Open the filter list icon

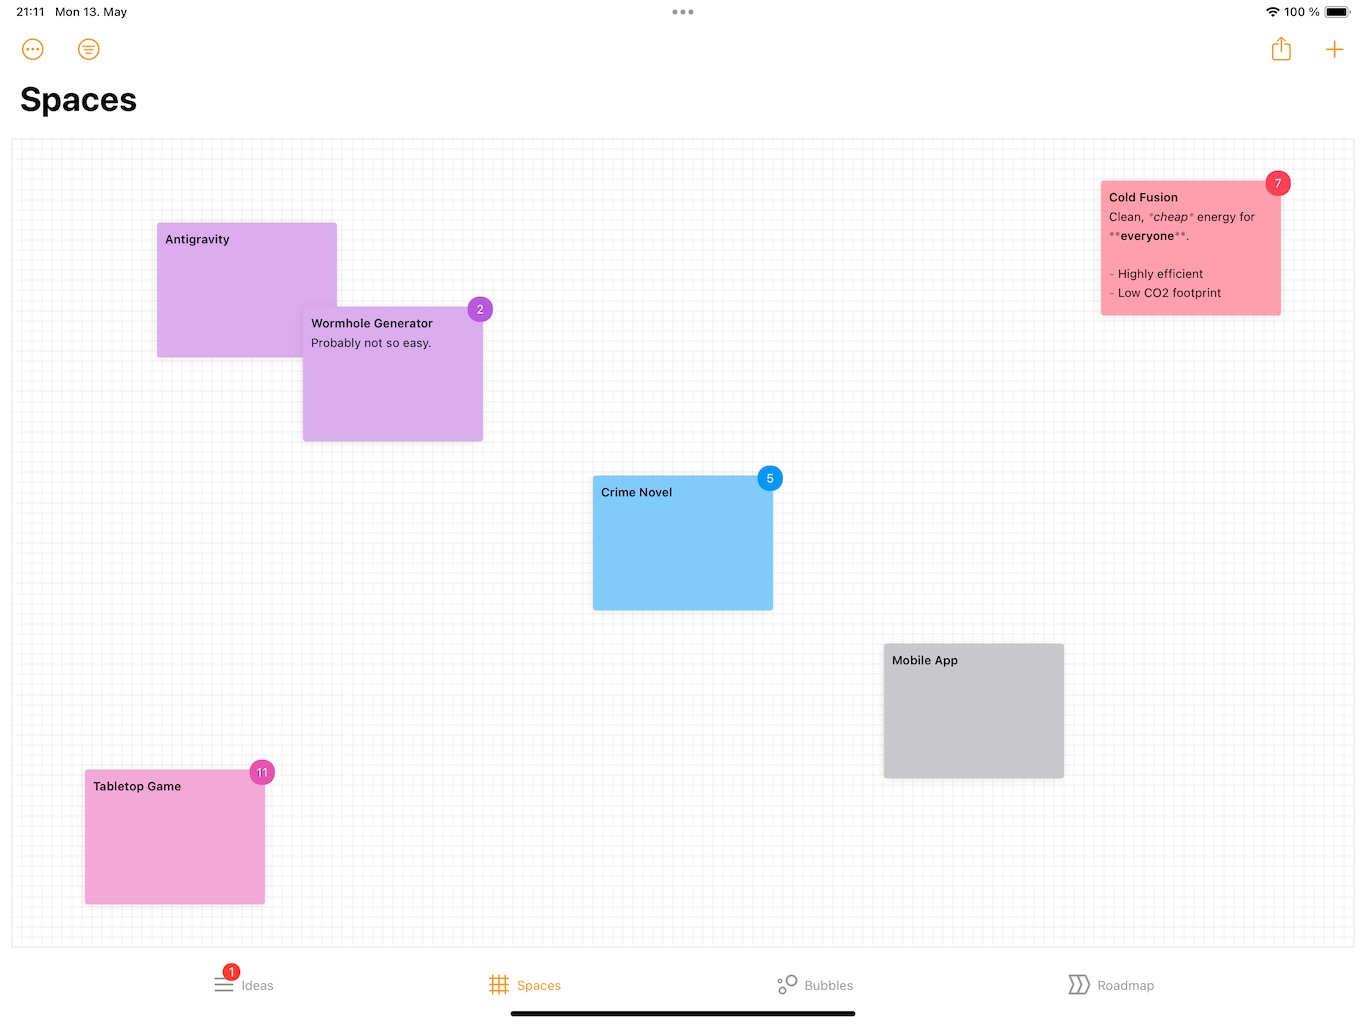89,49
